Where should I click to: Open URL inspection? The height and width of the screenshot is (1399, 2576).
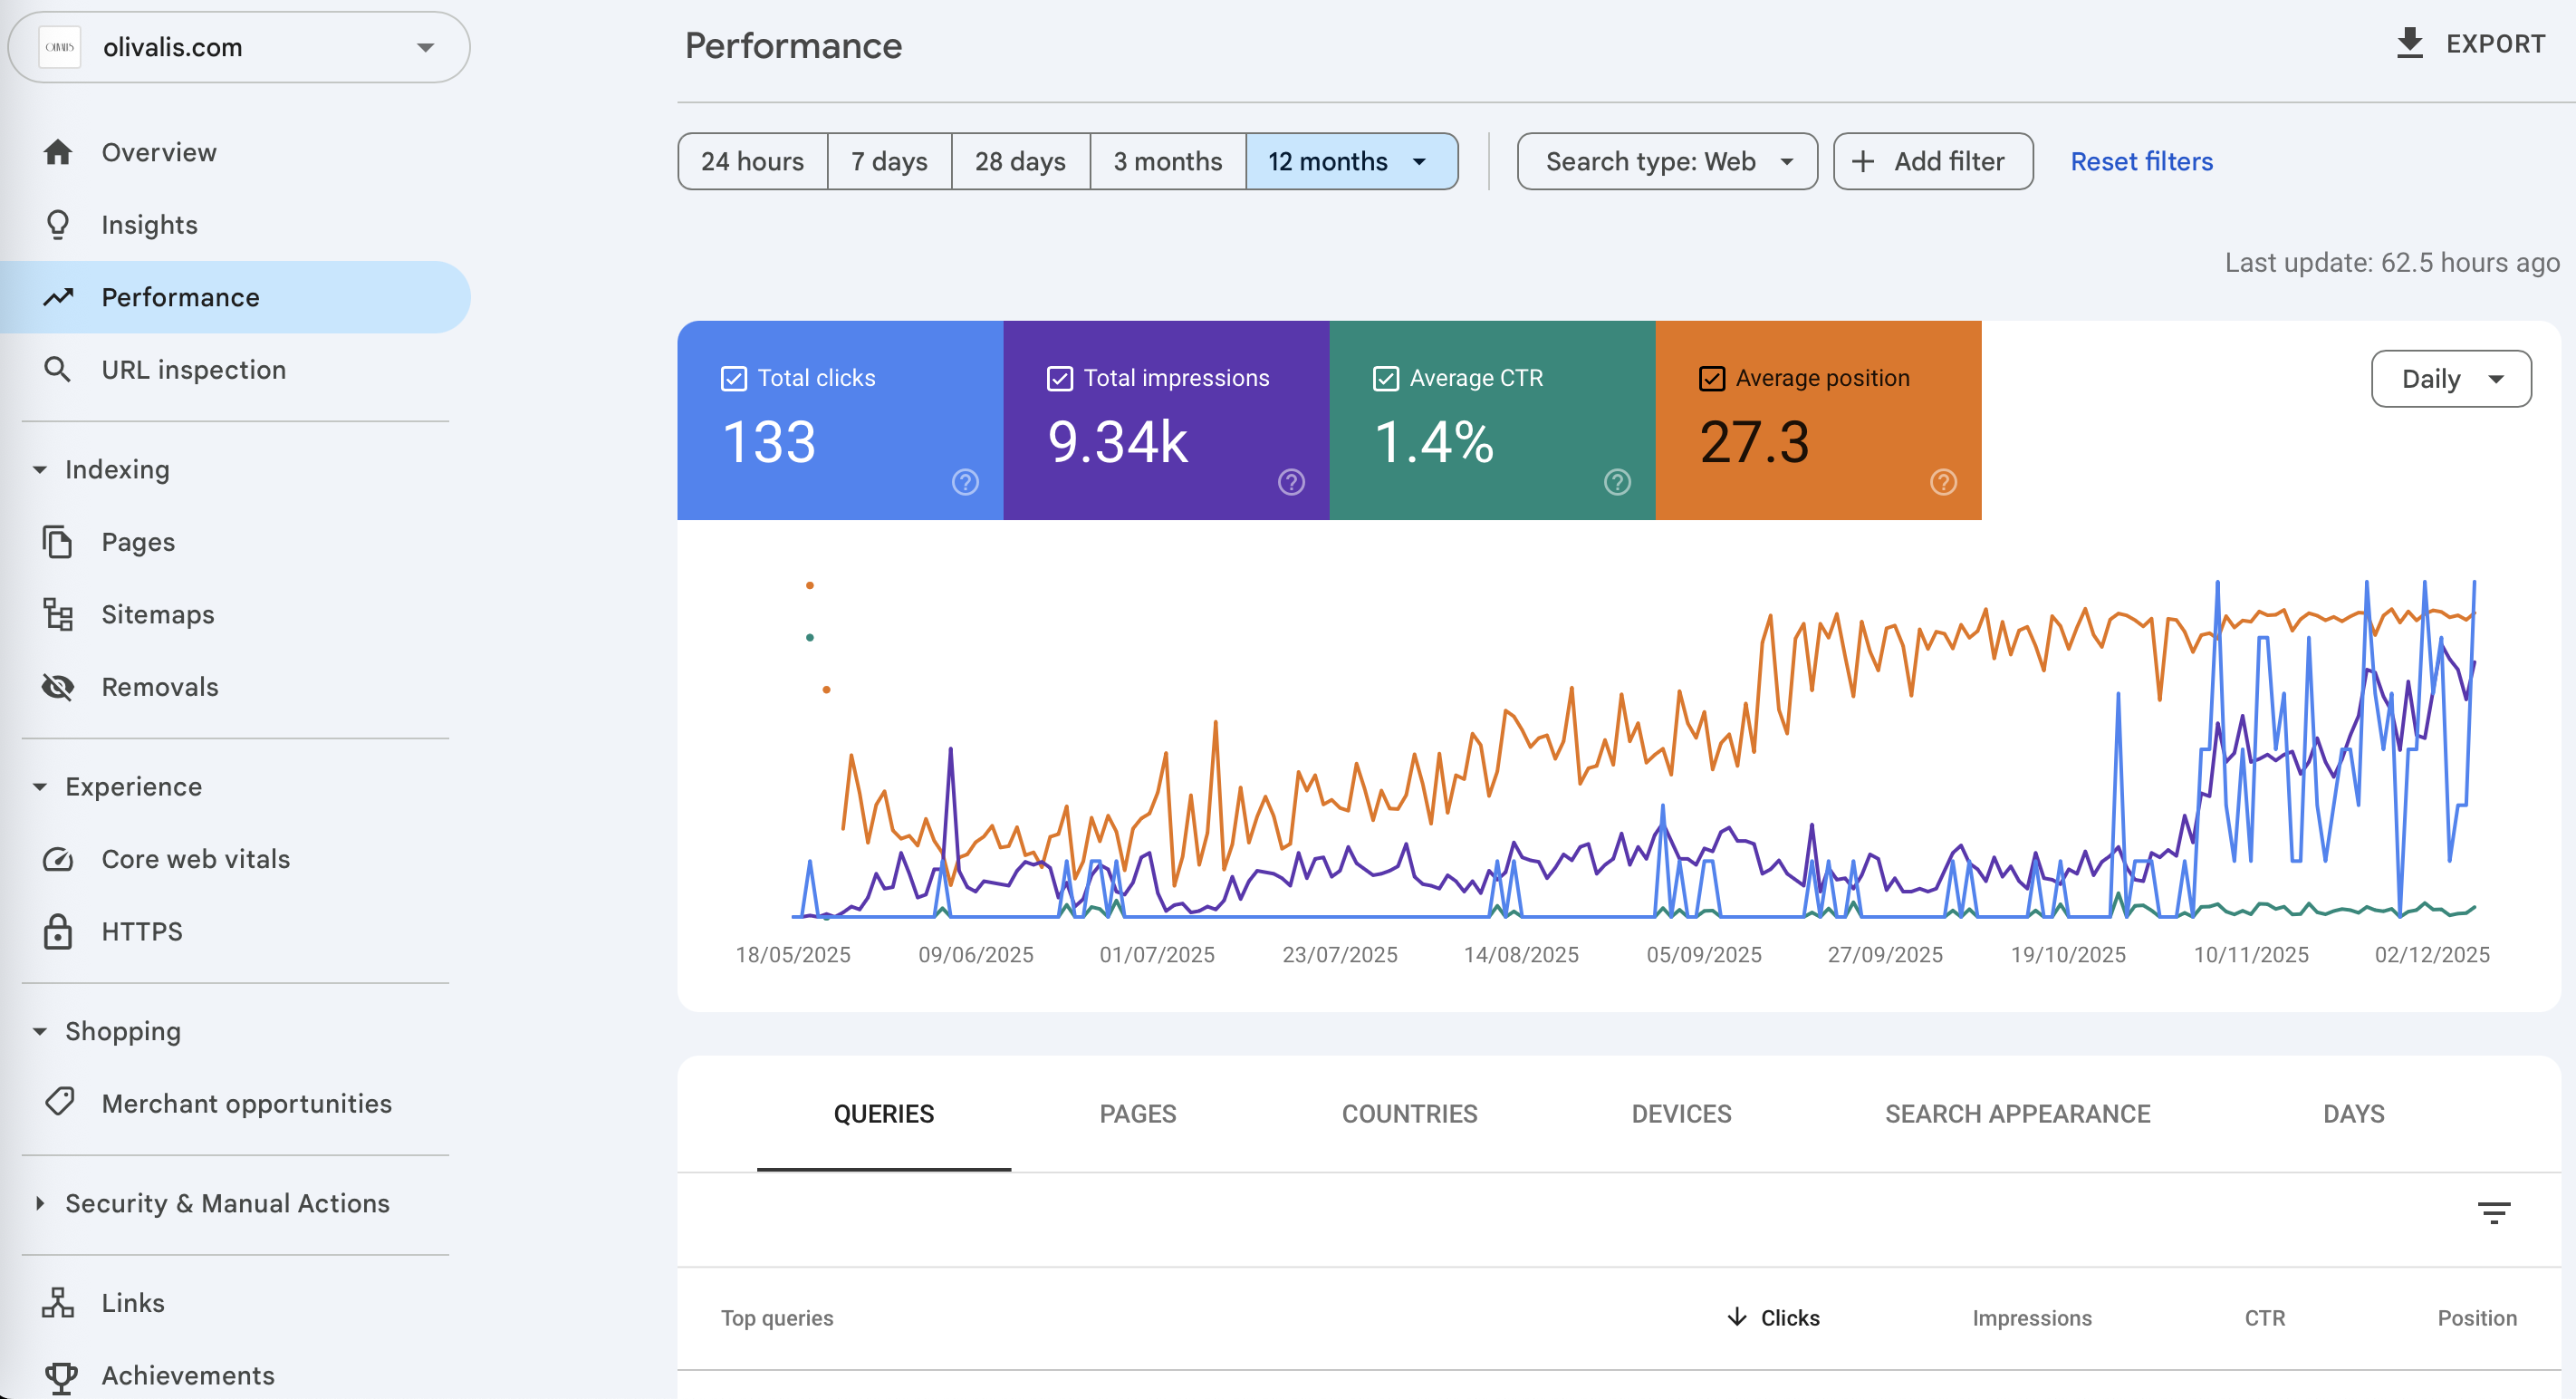tap(192, 369)
